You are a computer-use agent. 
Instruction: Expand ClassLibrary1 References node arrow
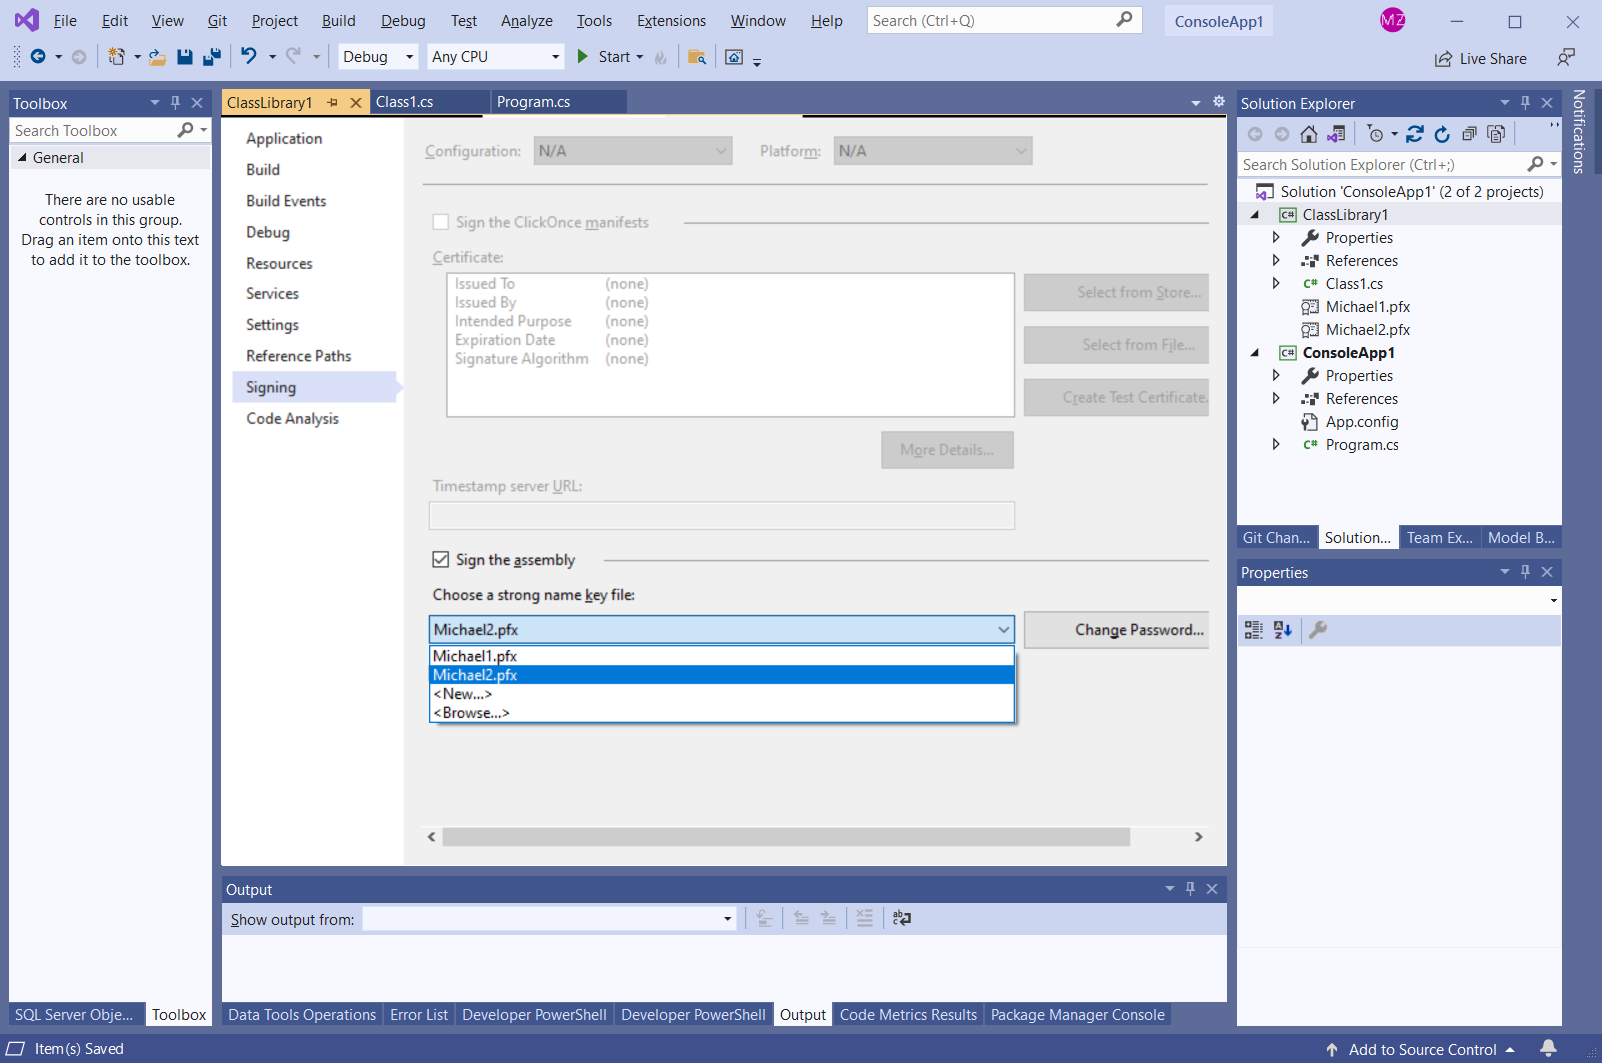click(1276, 261)
